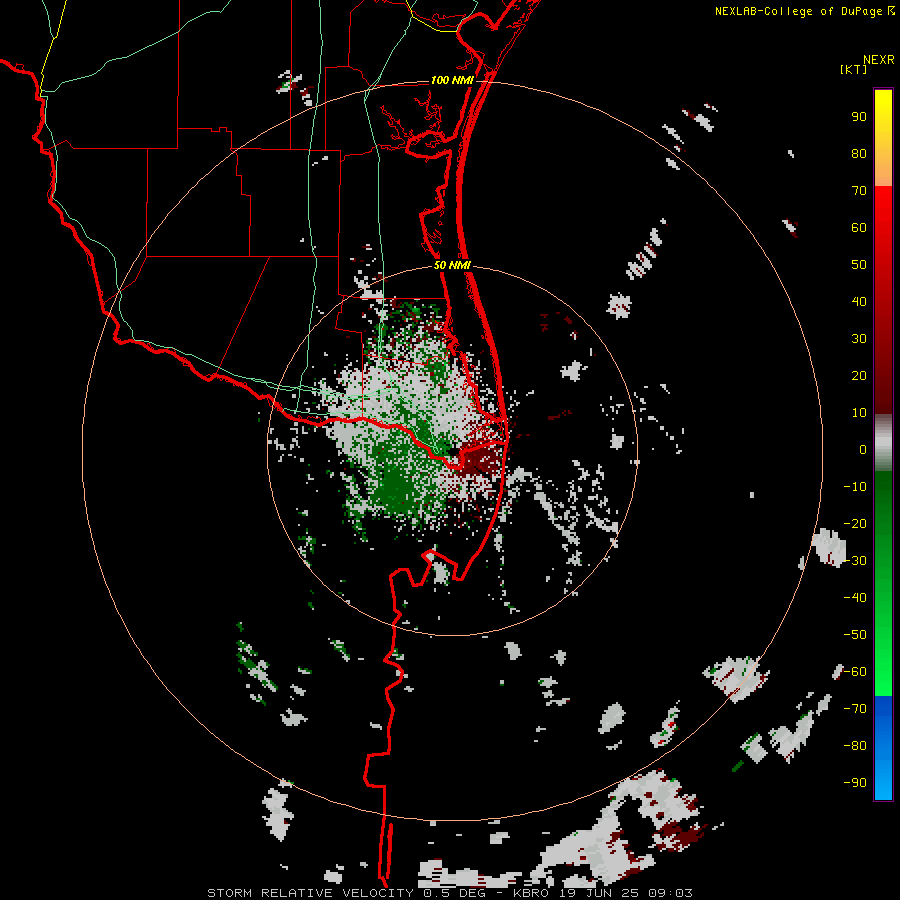This screenshot has height=900, width=900.
Task: Pick the blue bottom segment of color bar
Action: (x=883, y=748)
